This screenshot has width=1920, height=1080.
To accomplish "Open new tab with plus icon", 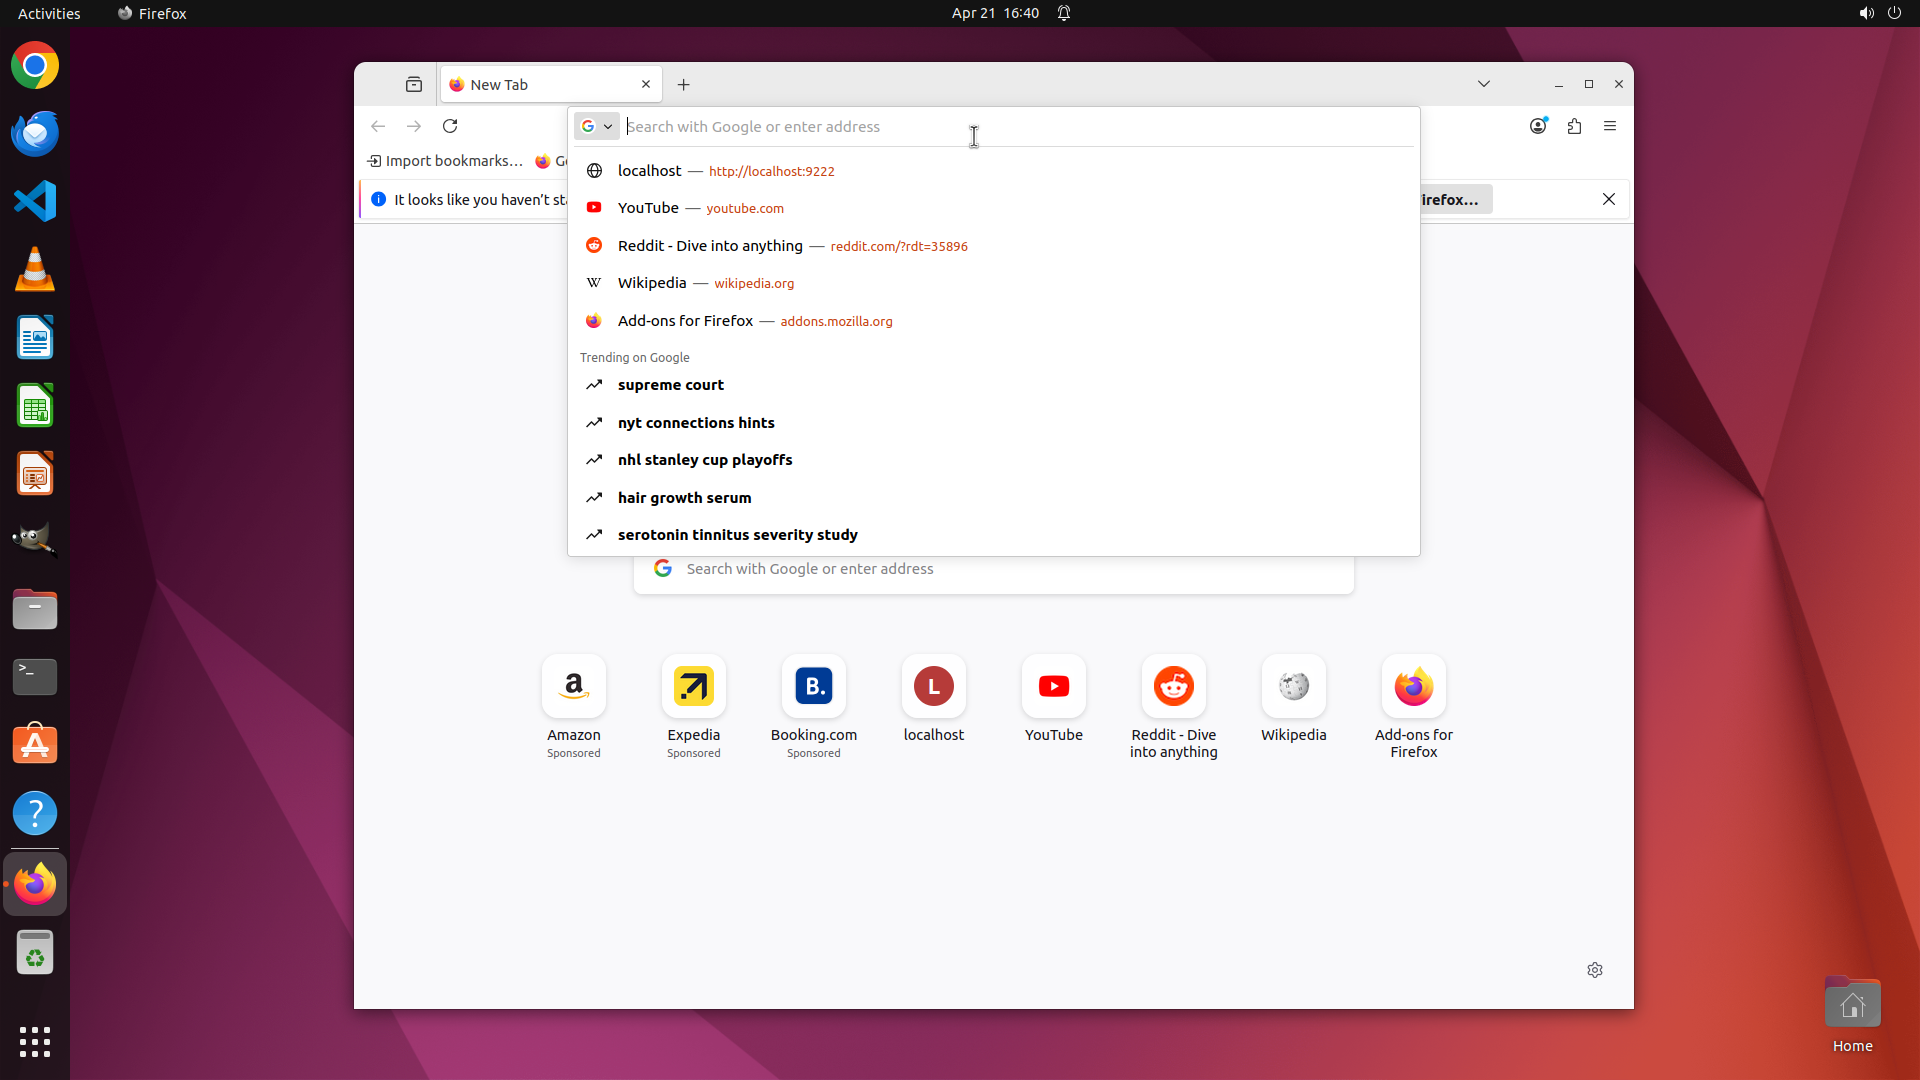I will pyautogui.click(x=684, y=85).
